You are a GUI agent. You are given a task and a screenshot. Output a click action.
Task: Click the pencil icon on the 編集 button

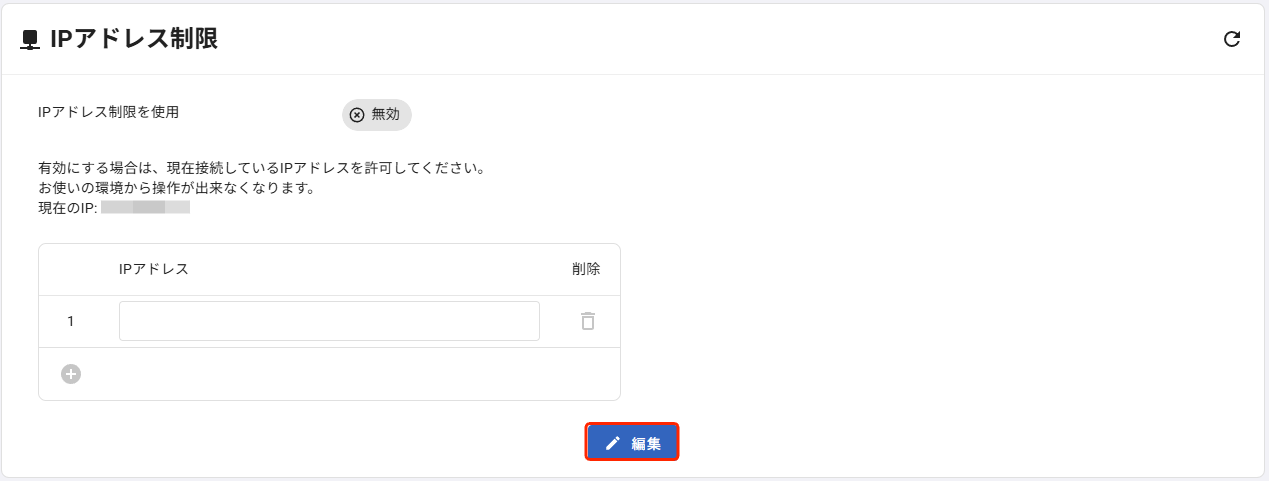pyautogui.click(x=613, y=443)
